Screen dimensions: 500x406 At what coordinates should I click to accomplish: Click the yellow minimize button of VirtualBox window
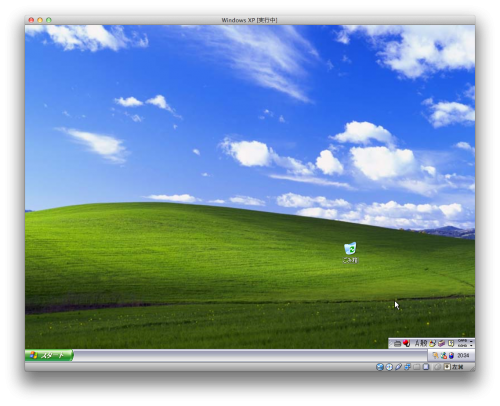(40, 20)
